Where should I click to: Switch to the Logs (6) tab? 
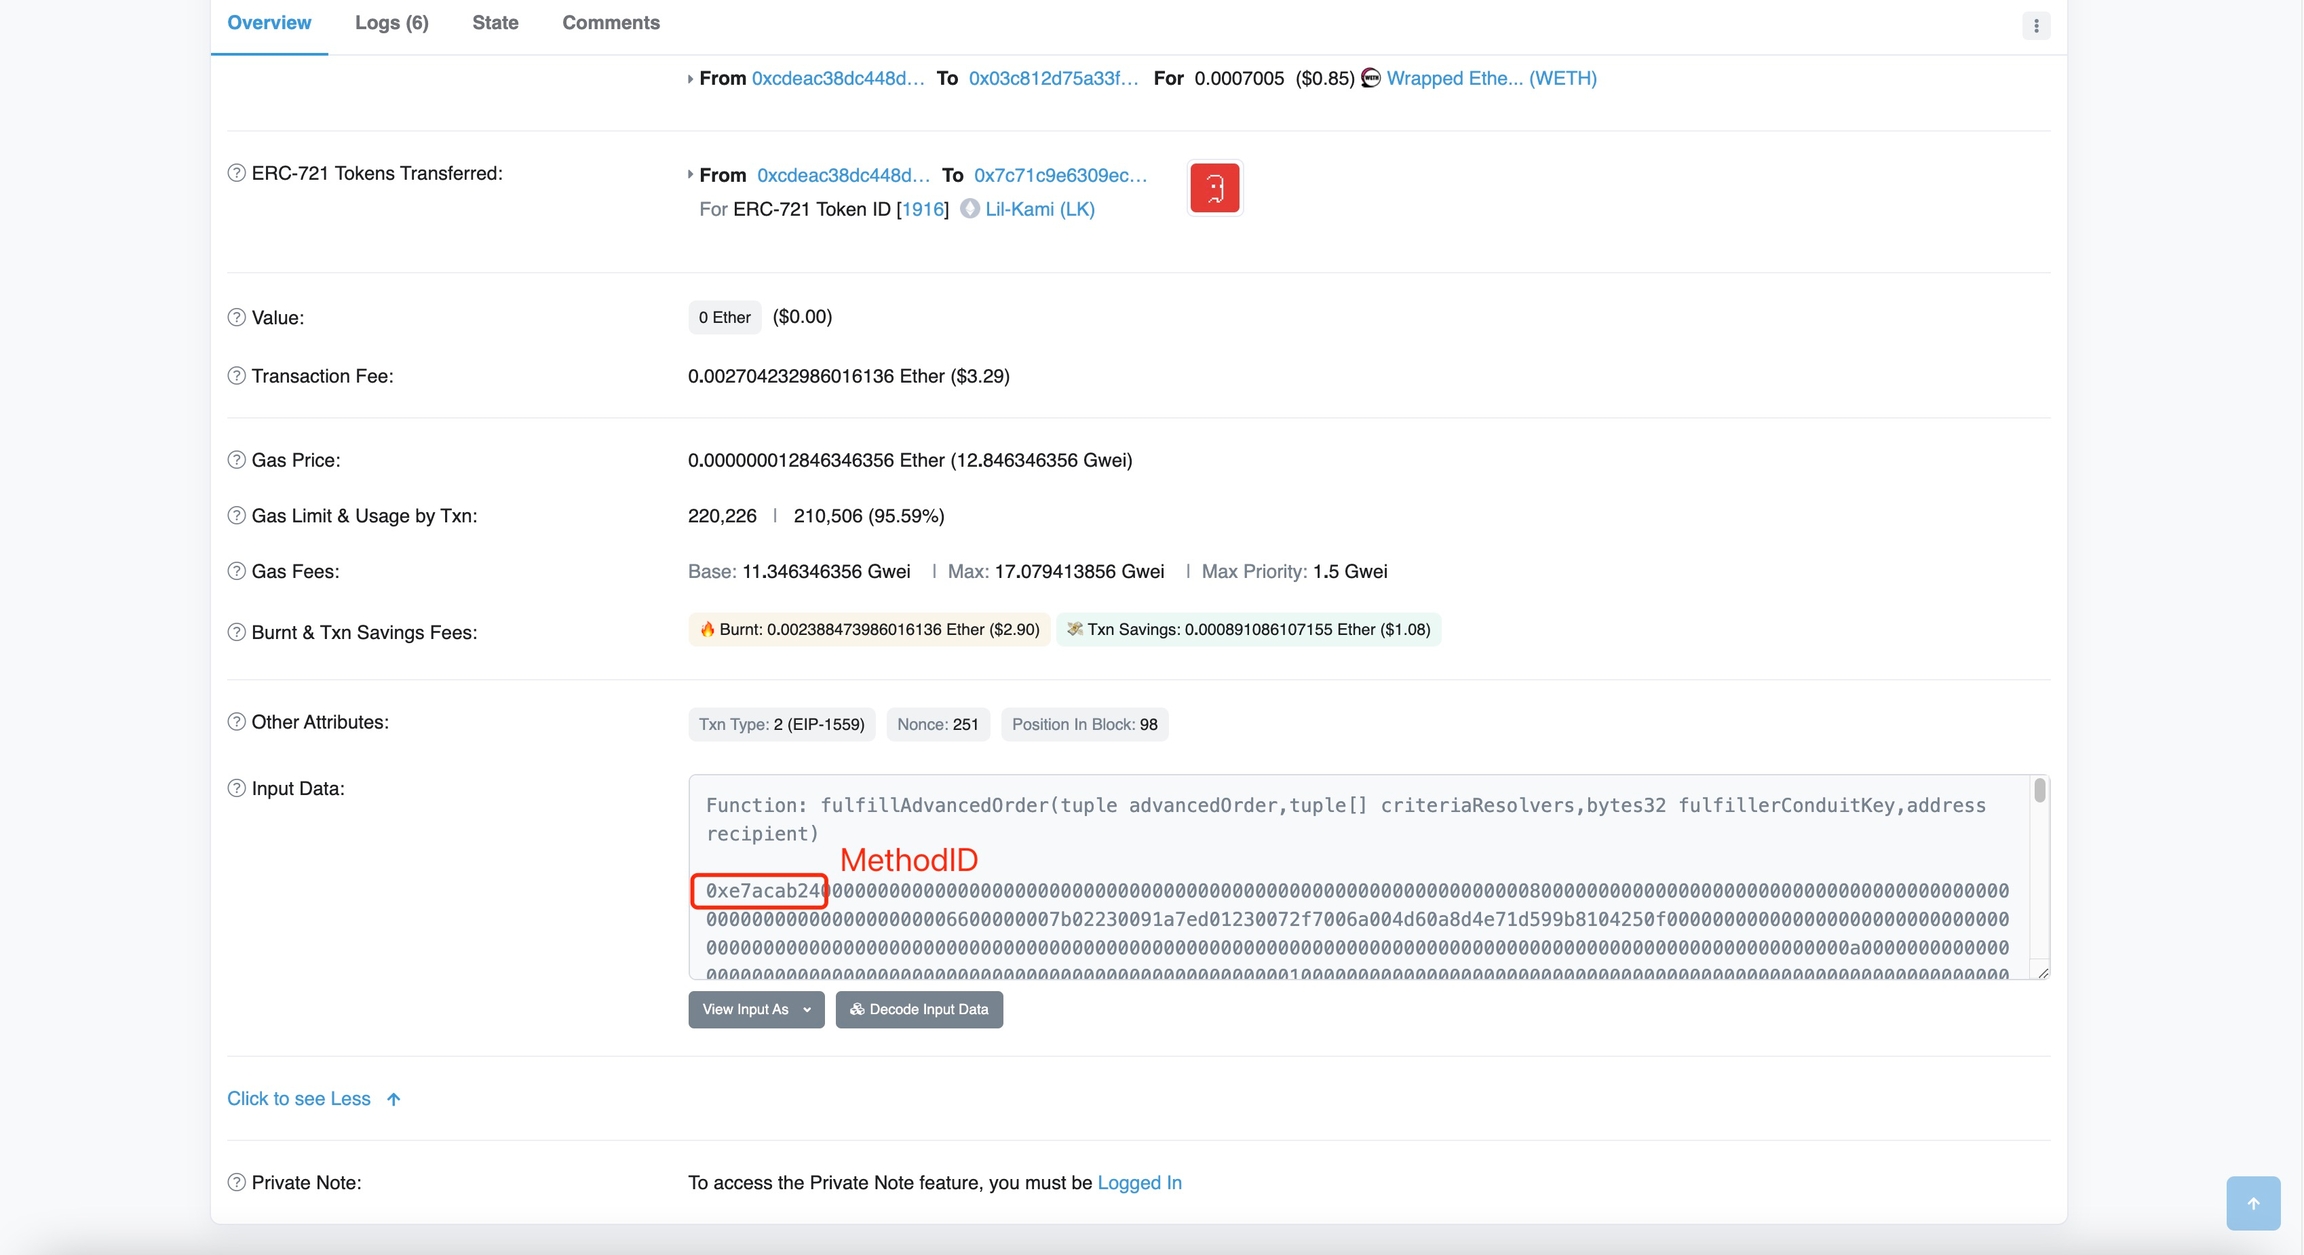(x=391, y=23)
